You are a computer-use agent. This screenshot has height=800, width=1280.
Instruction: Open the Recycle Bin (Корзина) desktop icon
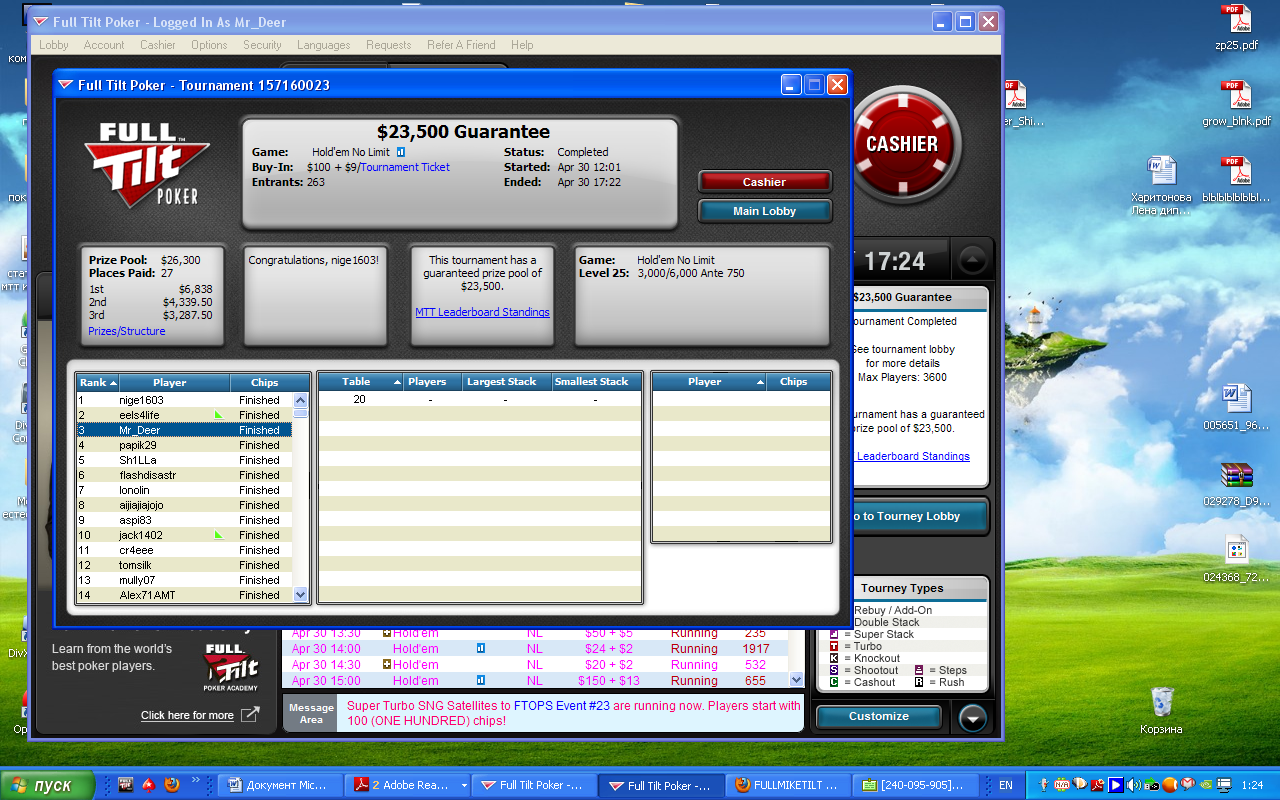coord(1161,710)
